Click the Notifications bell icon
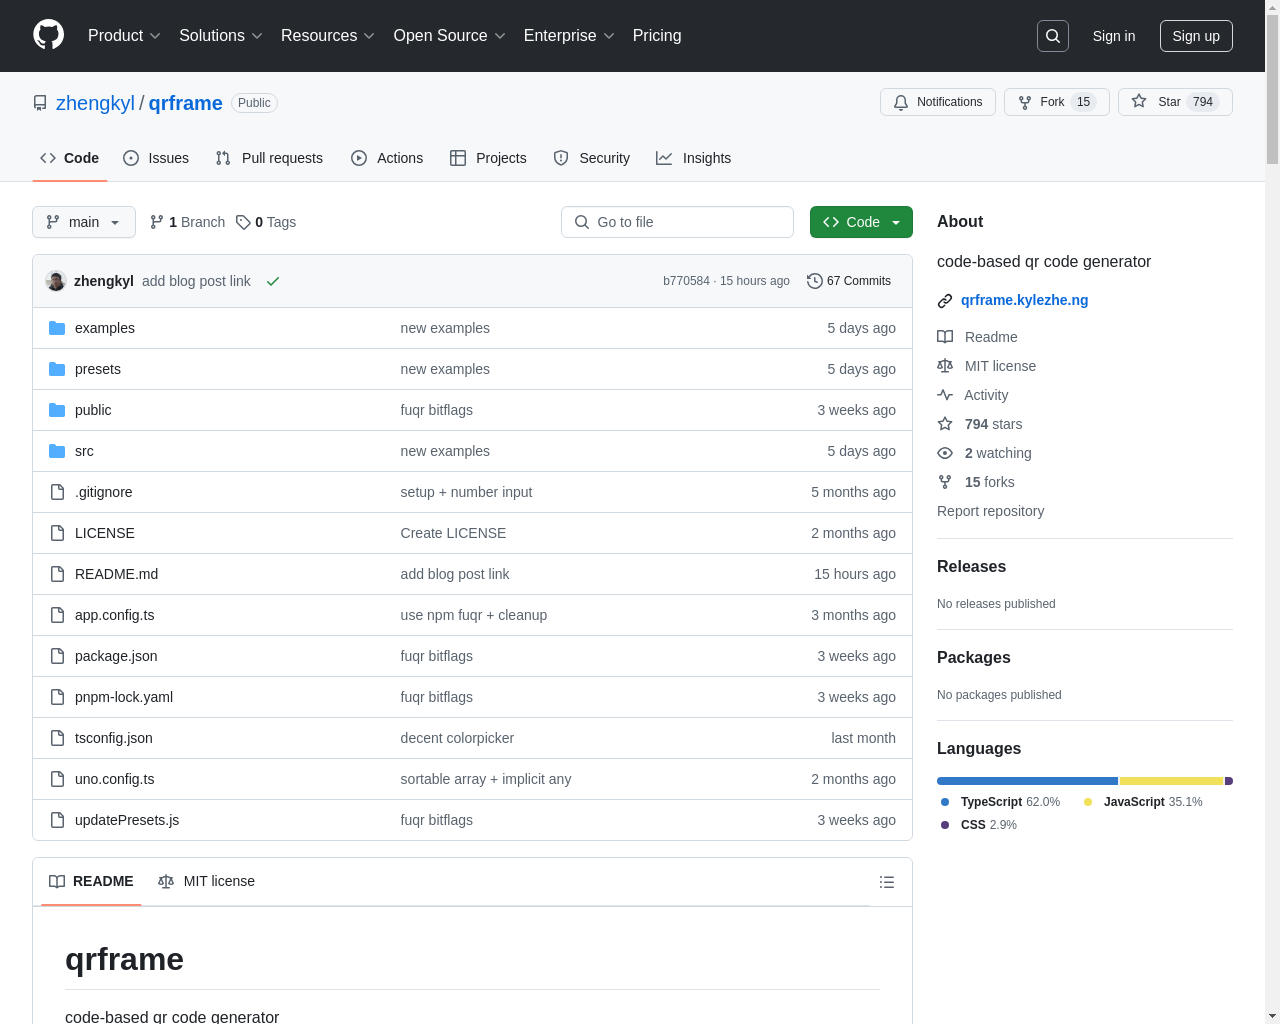The image size is (1280, 1024). point(901,102)
